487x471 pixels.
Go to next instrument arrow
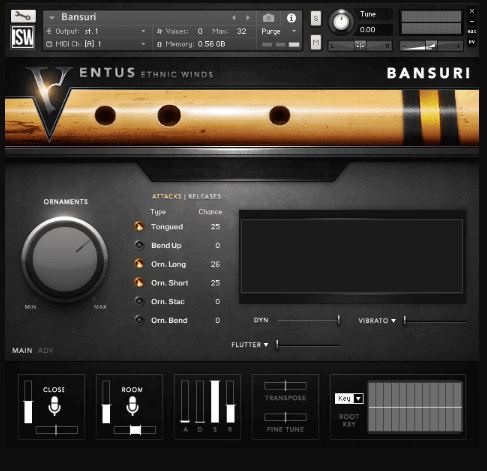tap(248, 18)
